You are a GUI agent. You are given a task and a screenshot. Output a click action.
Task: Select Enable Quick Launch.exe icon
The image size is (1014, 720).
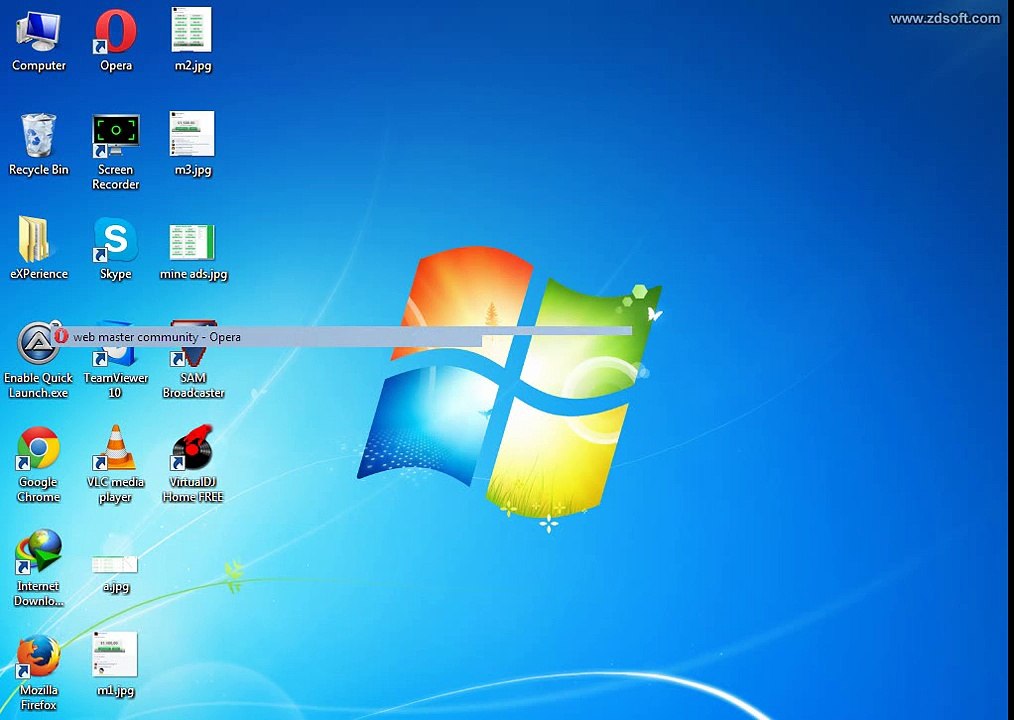[x=38, y=360]
